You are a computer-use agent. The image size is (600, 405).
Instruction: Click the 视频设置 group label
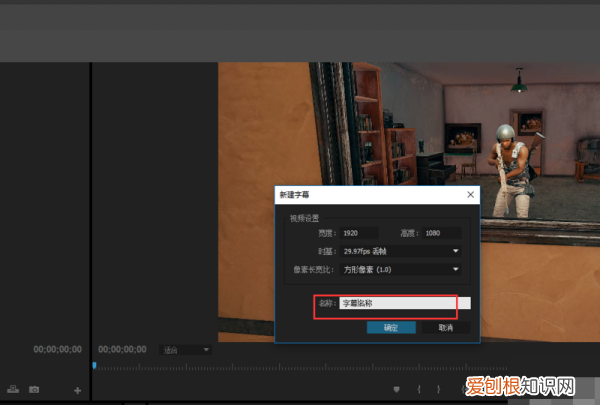click(x=304, y=218)
